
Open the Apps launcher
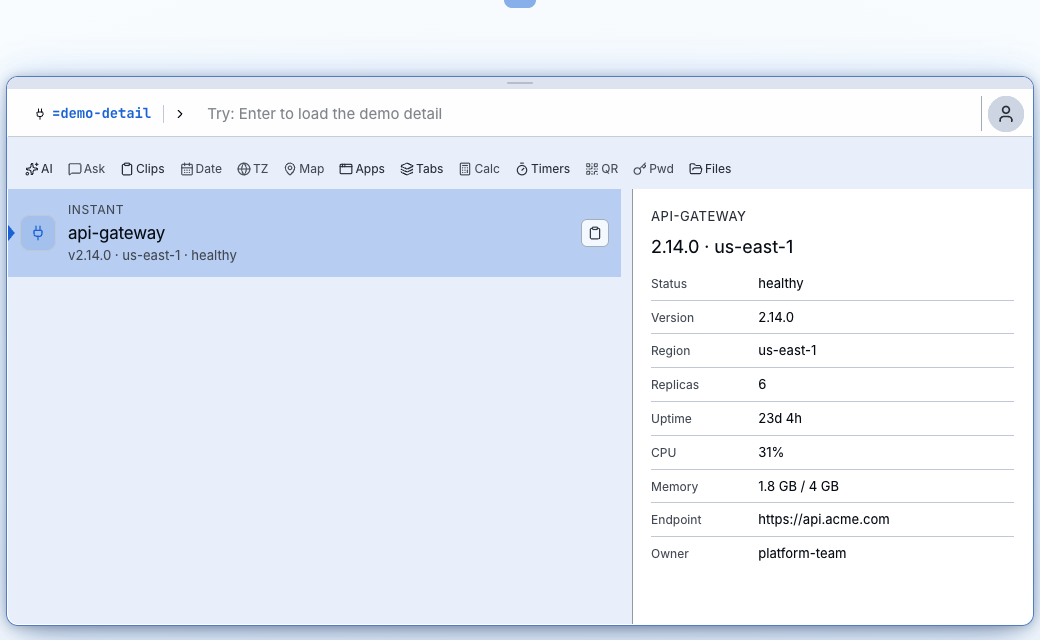[x=361, y=169]
